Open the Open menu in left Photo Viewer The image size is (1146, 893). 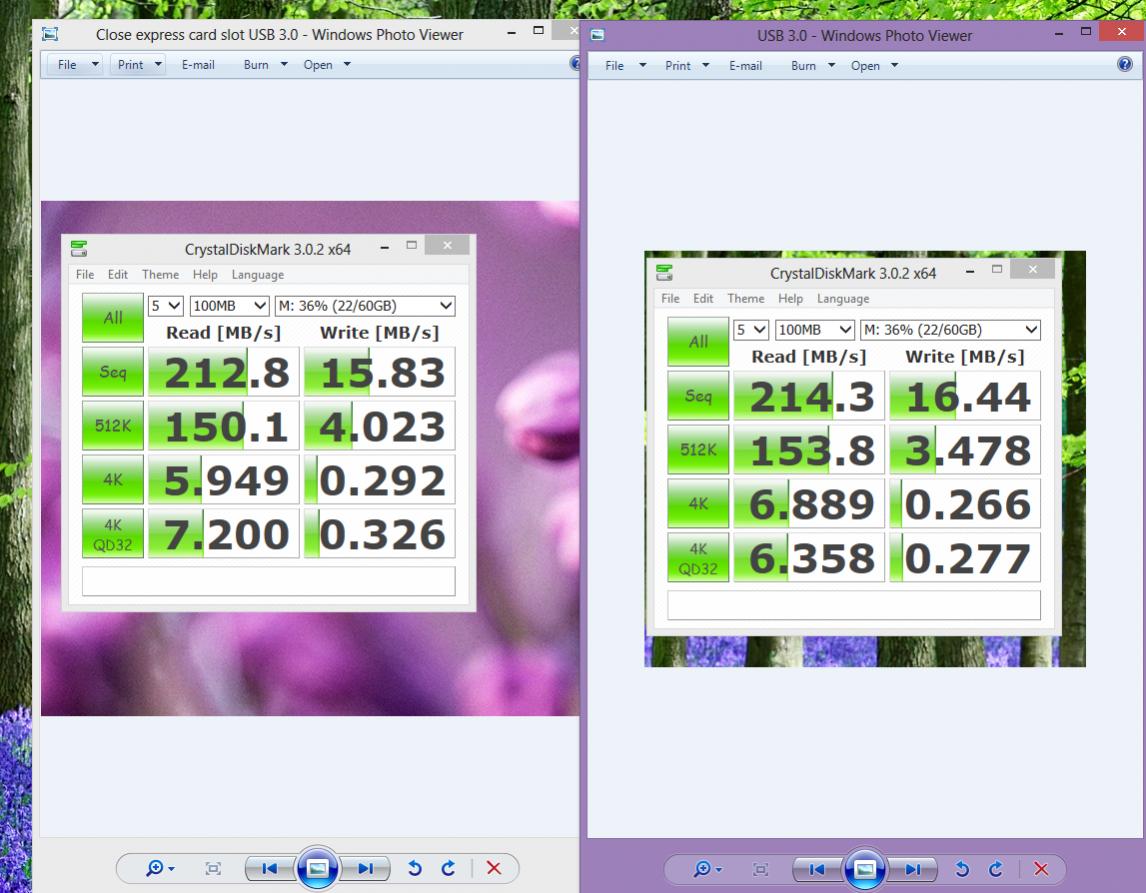coord(327,64)
